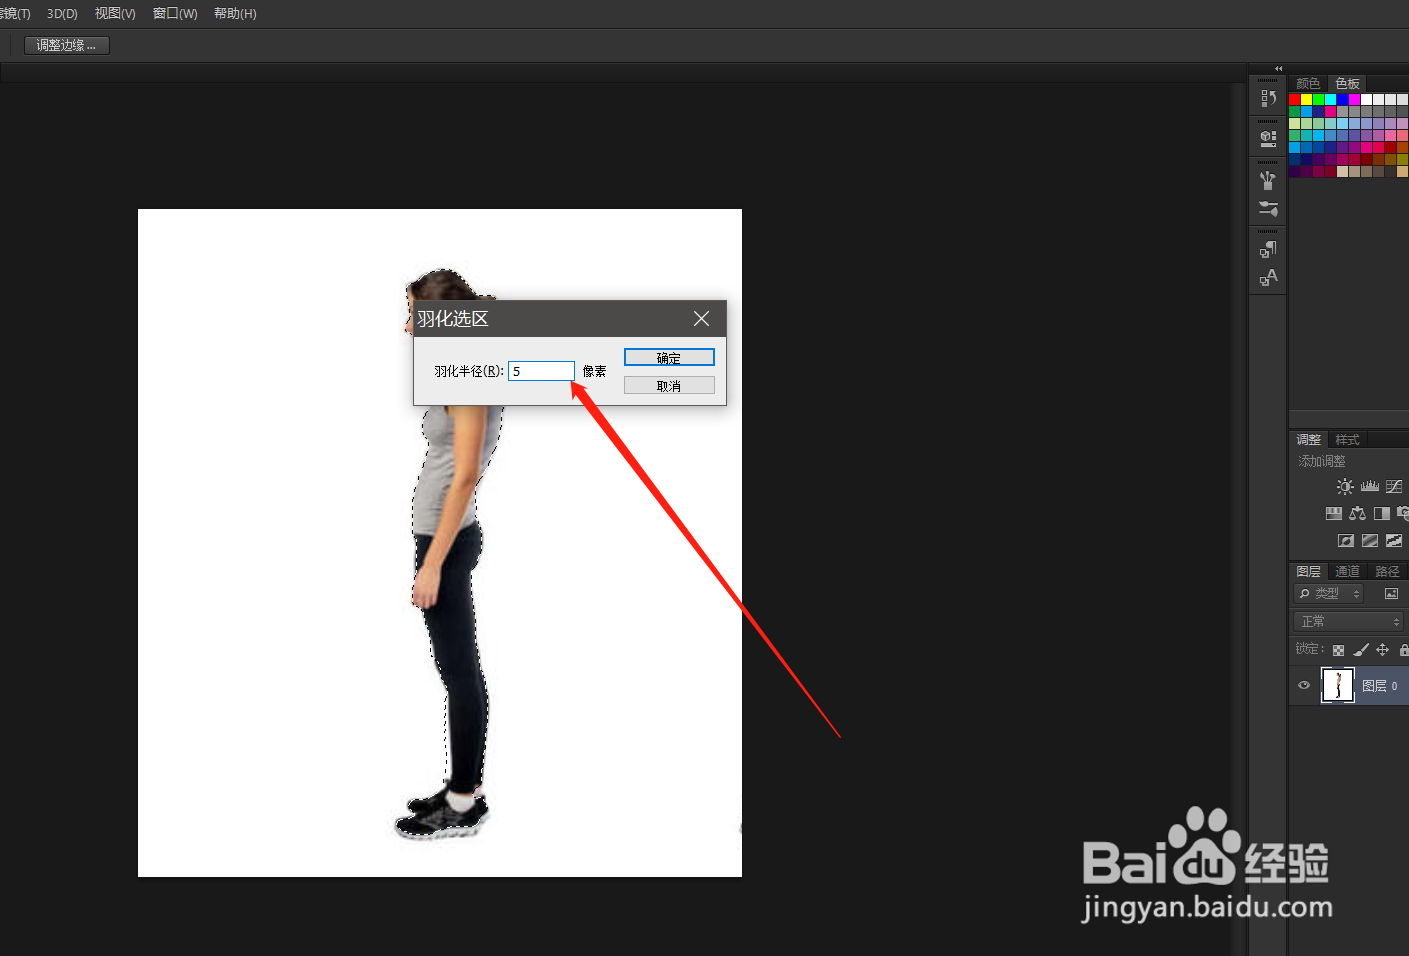
Task: Pick the pure green swatch
Action: [x=1319, y=99]
